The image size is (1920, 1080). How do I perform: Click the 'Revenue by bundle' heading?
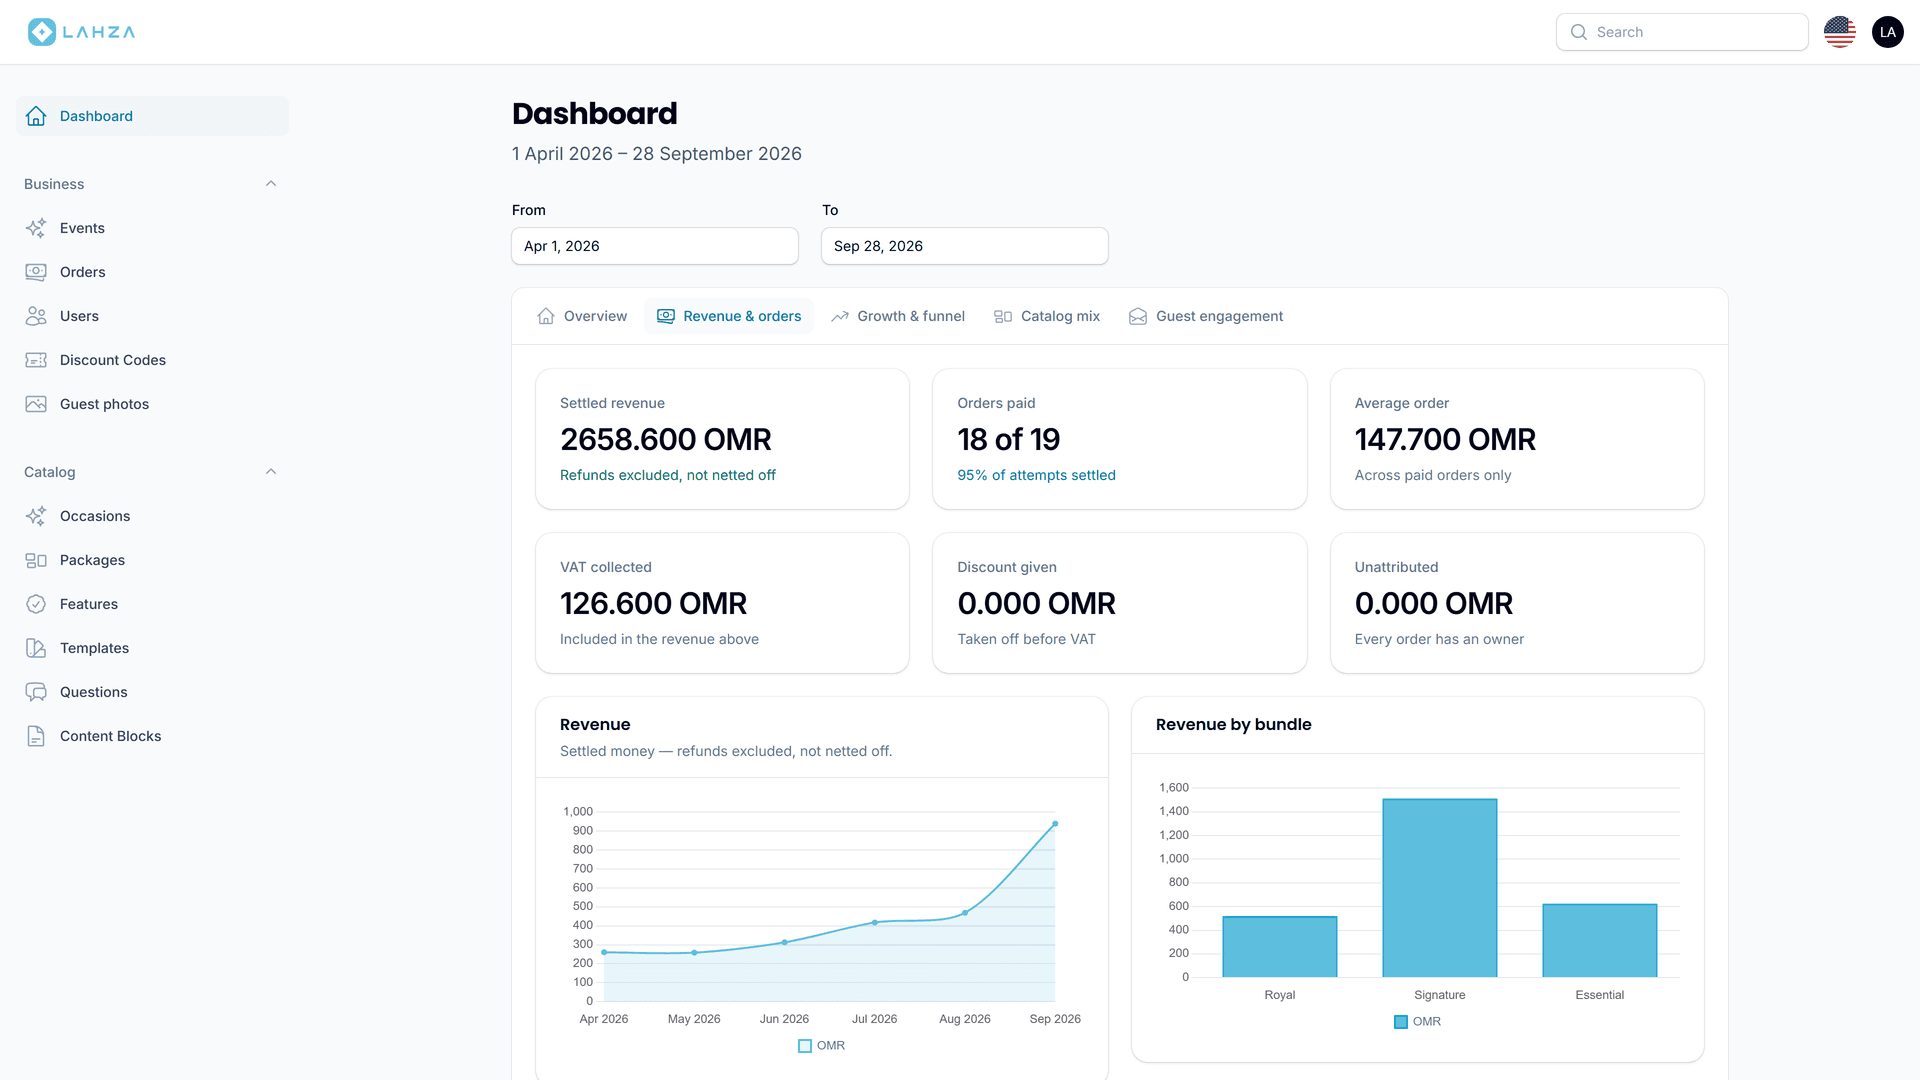pyautogui.click(x=1233, y=724)
